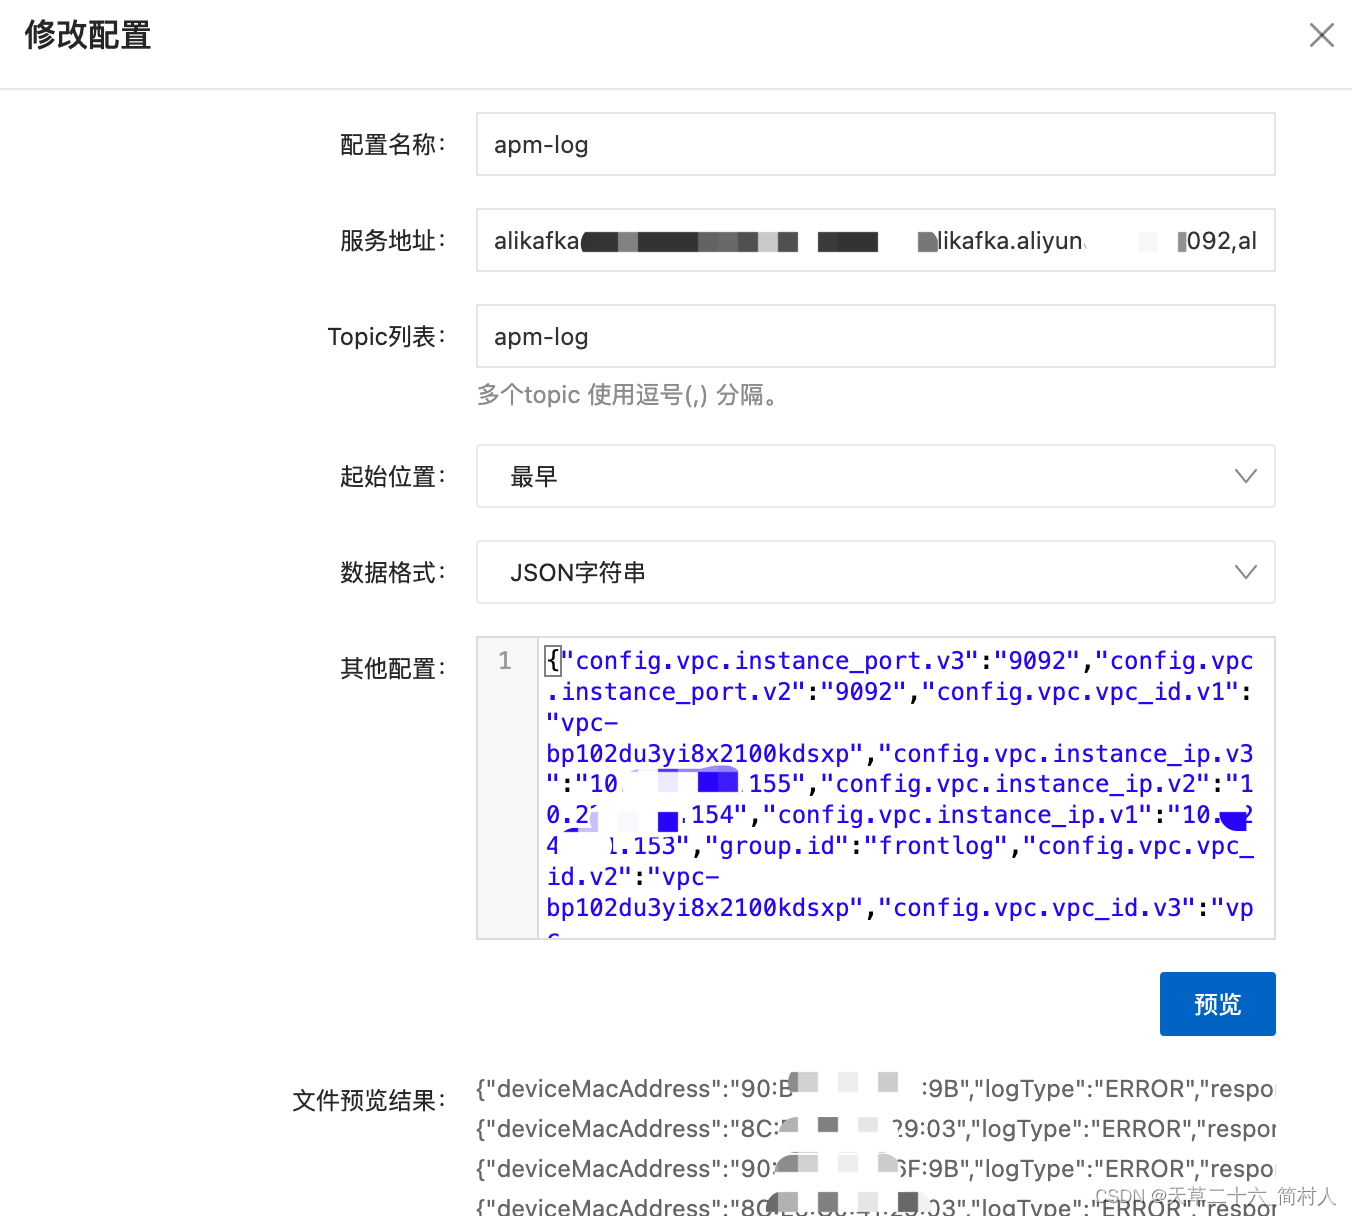Viewport: 1352px width, 1216px height.
Task: Open the 起始位置 dropdown
Action: (x=876, y=476)
